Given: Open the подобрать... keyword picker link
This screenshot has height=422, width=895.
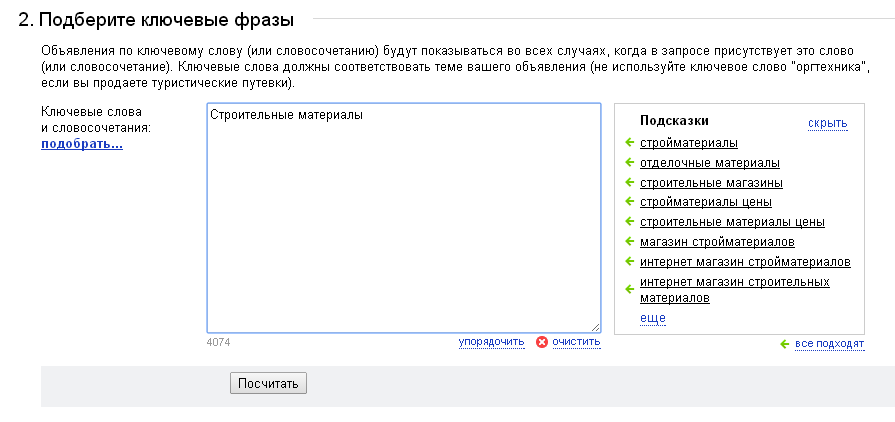Looking at the screenshot, I should (82, 144).
